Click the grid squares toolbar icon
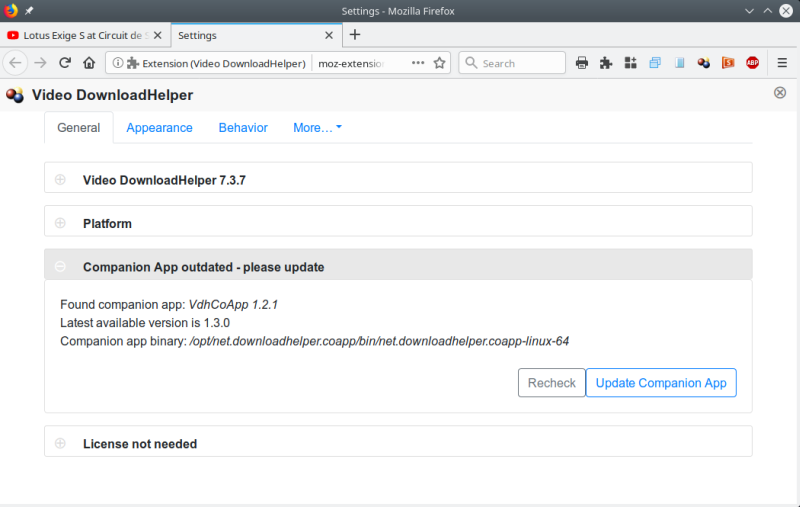The image size is (800, 507). (x=631, y=63)
